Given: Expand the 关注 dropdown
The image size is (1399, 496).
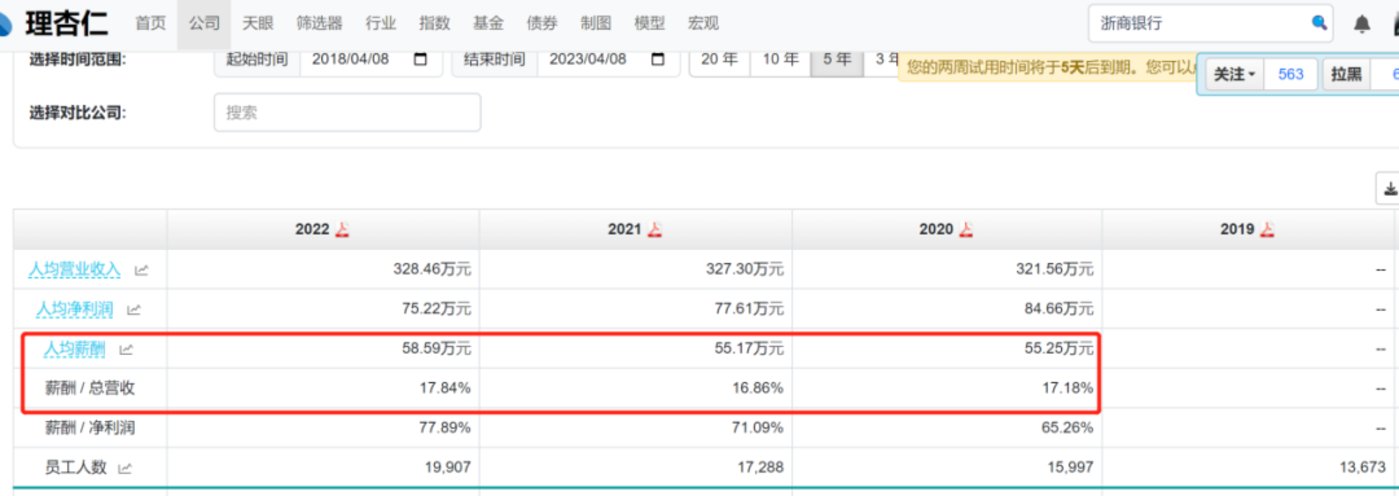Looking at the screenshot, I should [1234, 74].
